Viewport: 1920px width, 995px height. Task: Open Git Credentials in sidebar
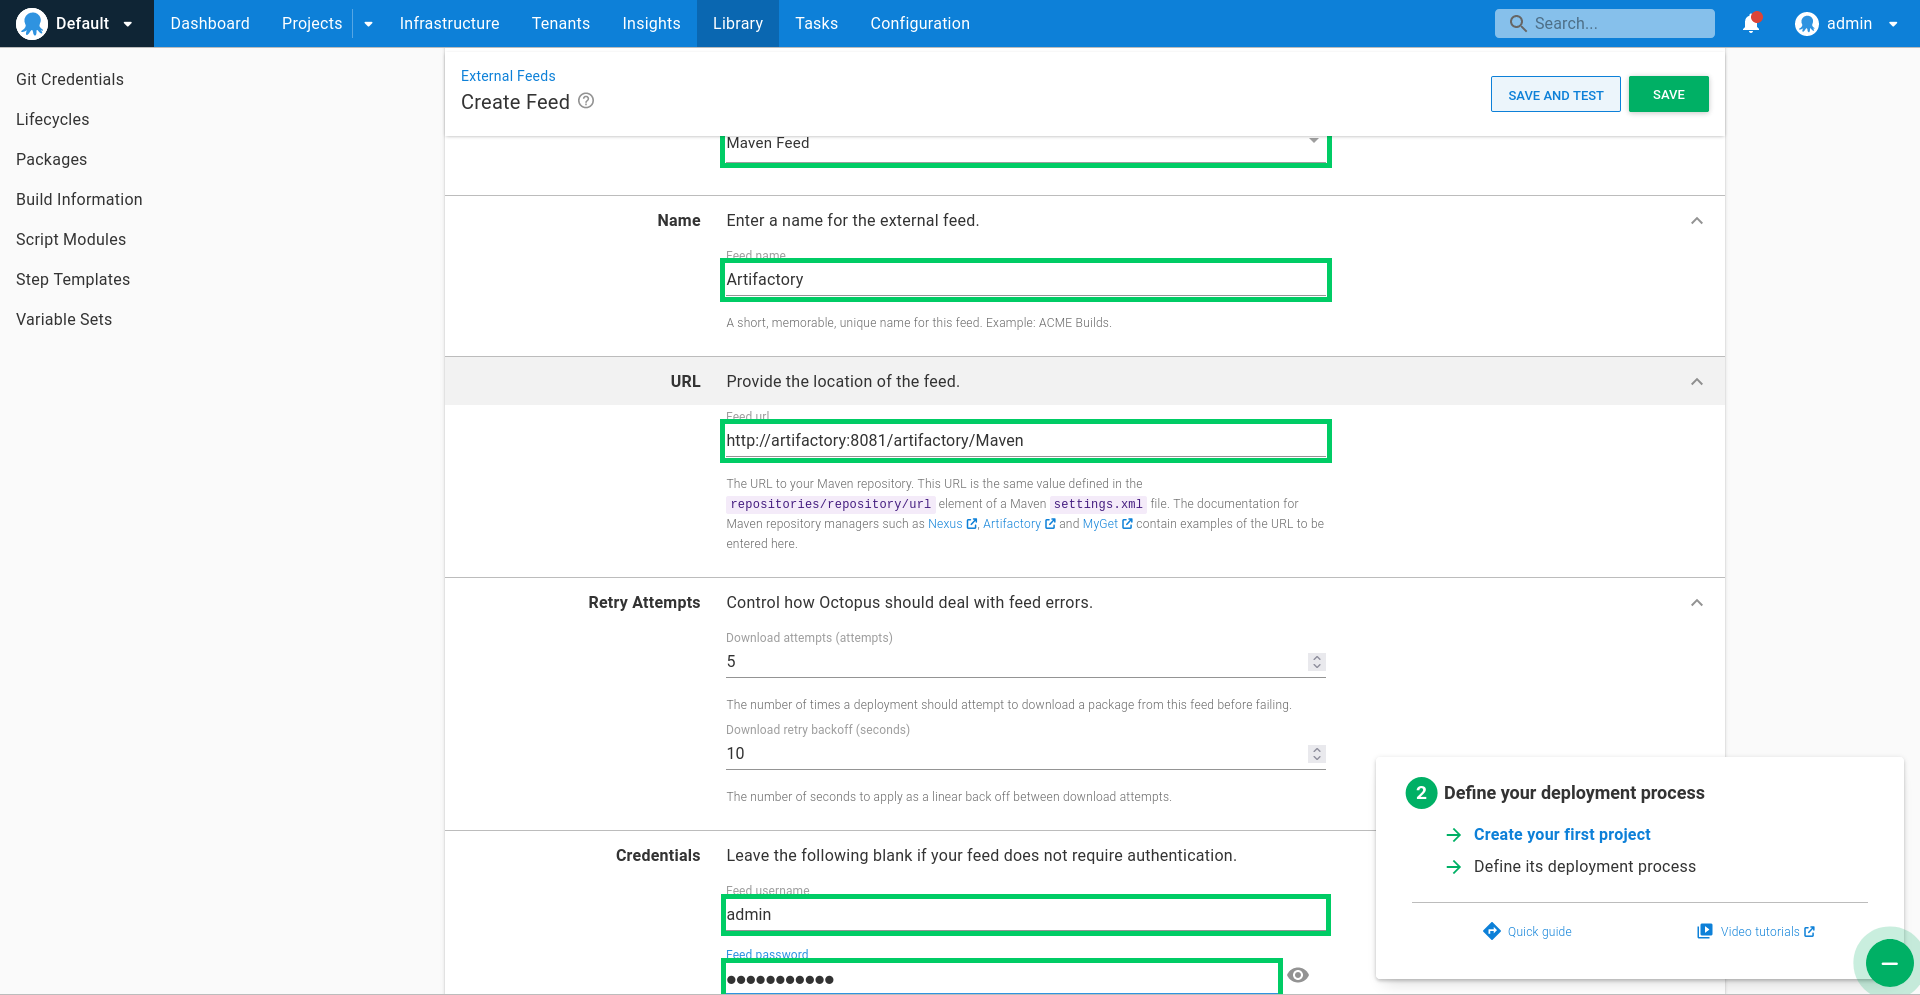coord(70,79)
